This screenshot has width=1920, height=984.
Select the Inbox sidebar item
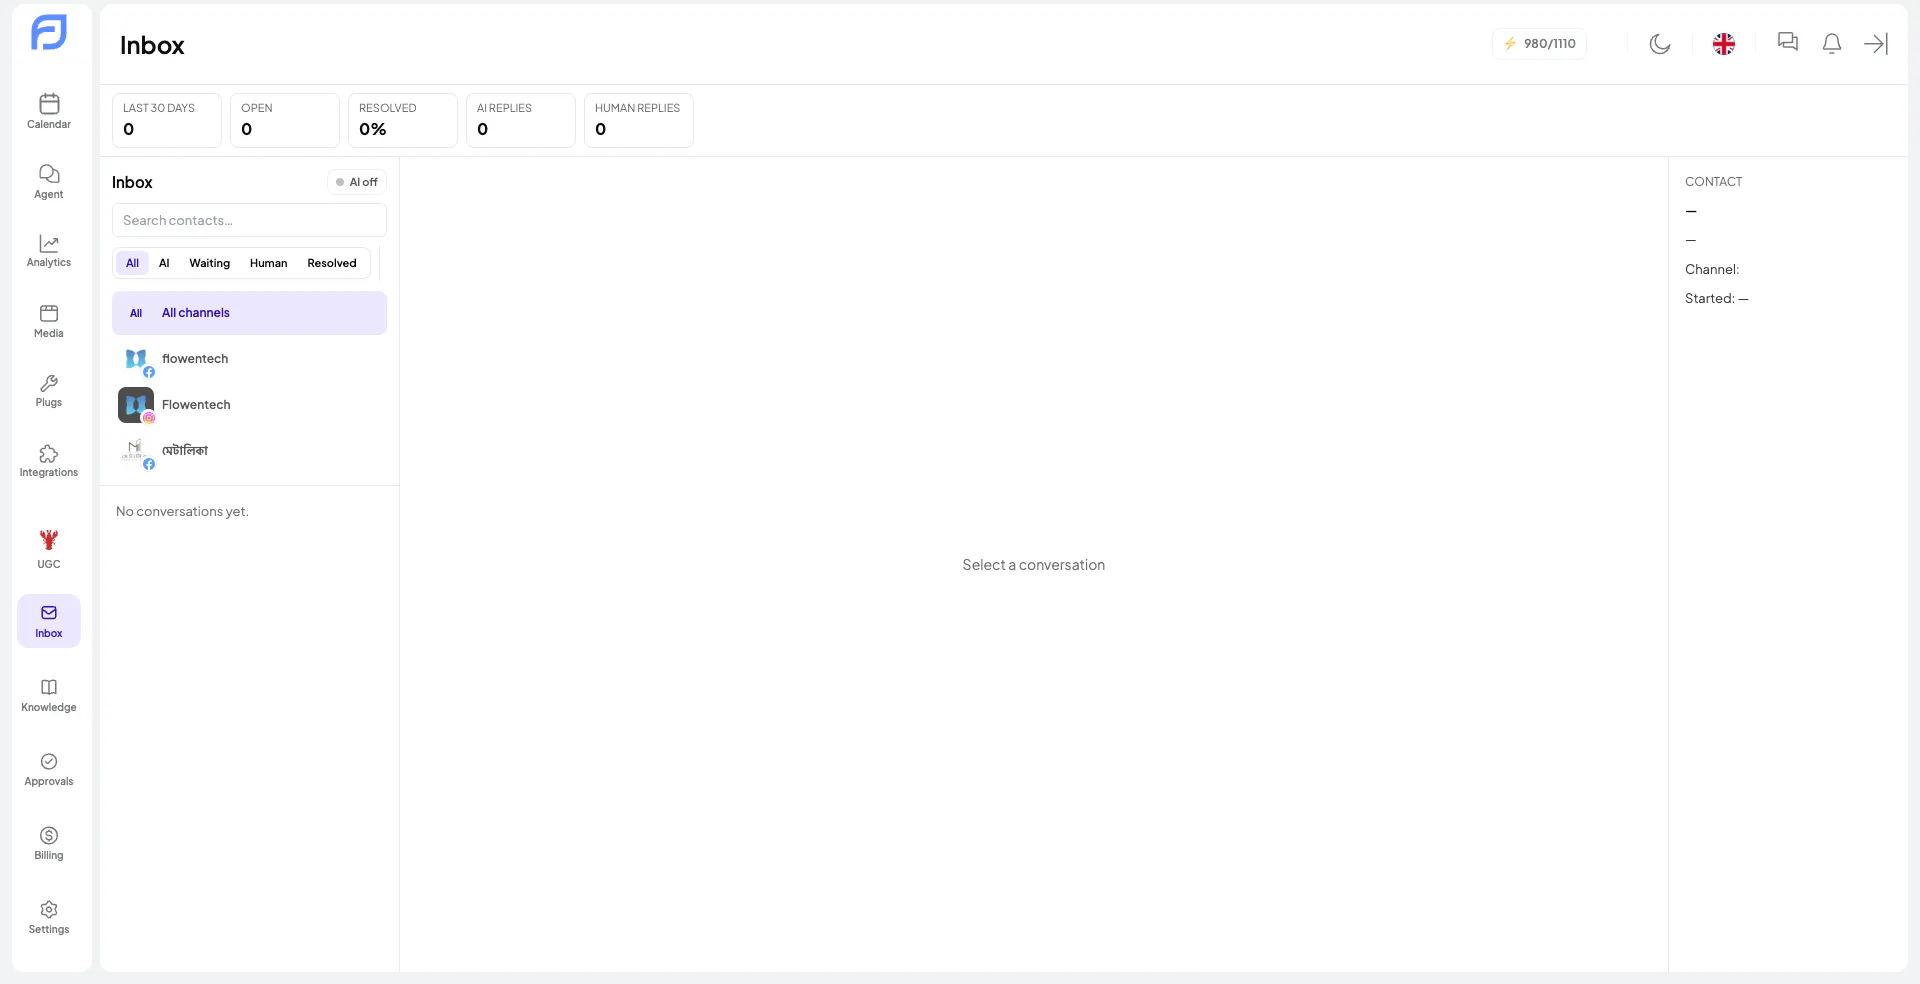[x=49, y=621]
